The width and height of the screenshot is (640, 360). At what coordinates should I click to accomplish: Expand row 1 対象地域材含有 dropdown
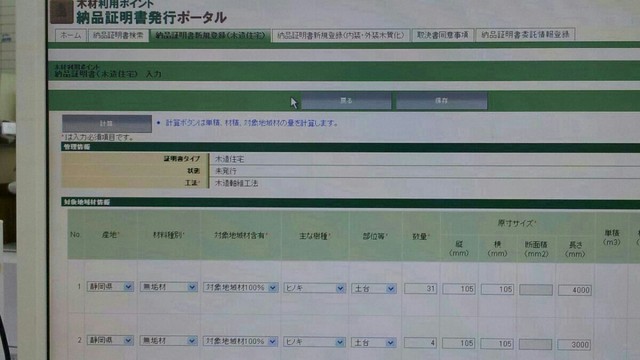coord(240,287)
